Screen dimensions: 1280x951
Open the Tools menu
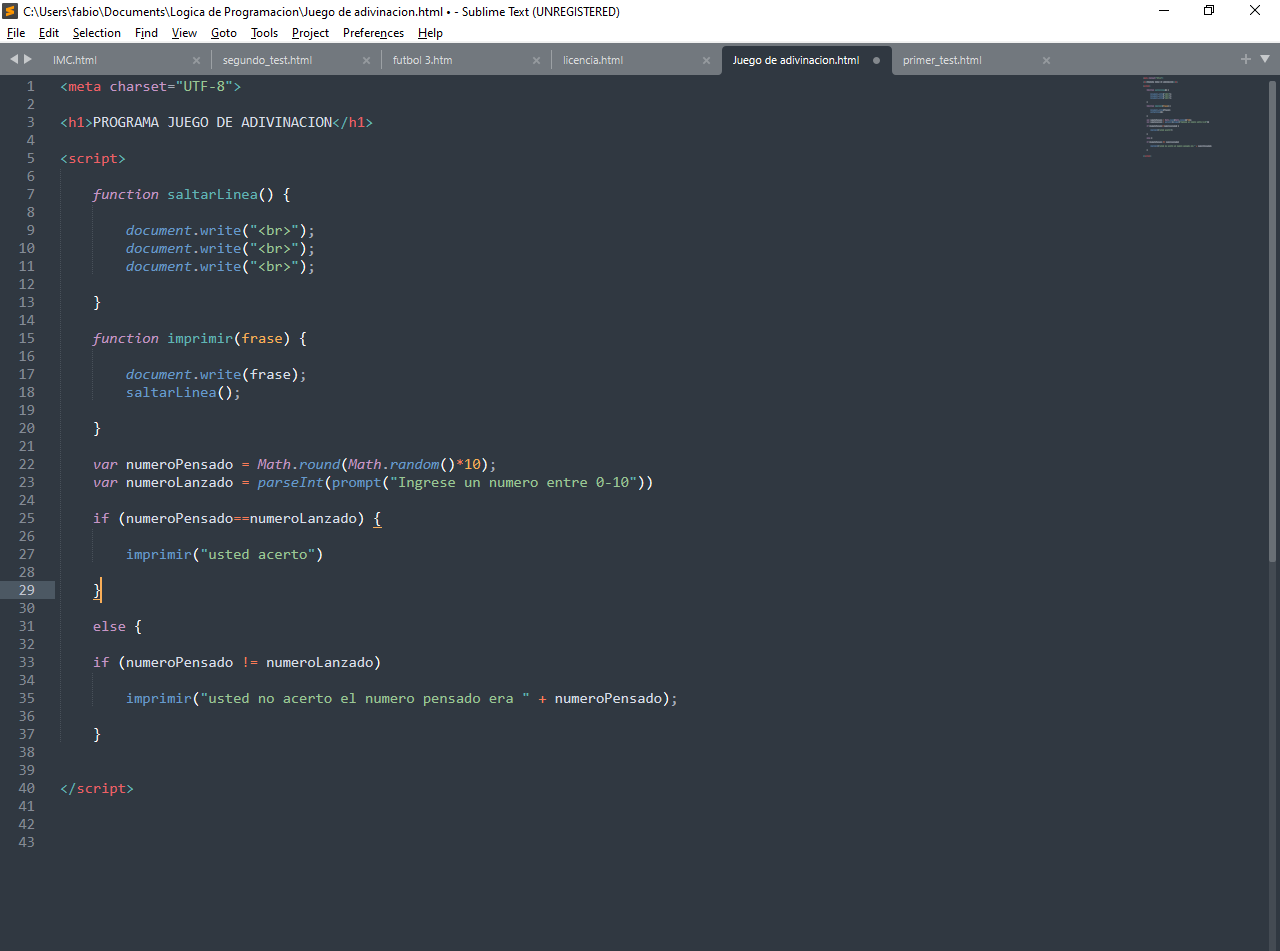coord(264,33)
